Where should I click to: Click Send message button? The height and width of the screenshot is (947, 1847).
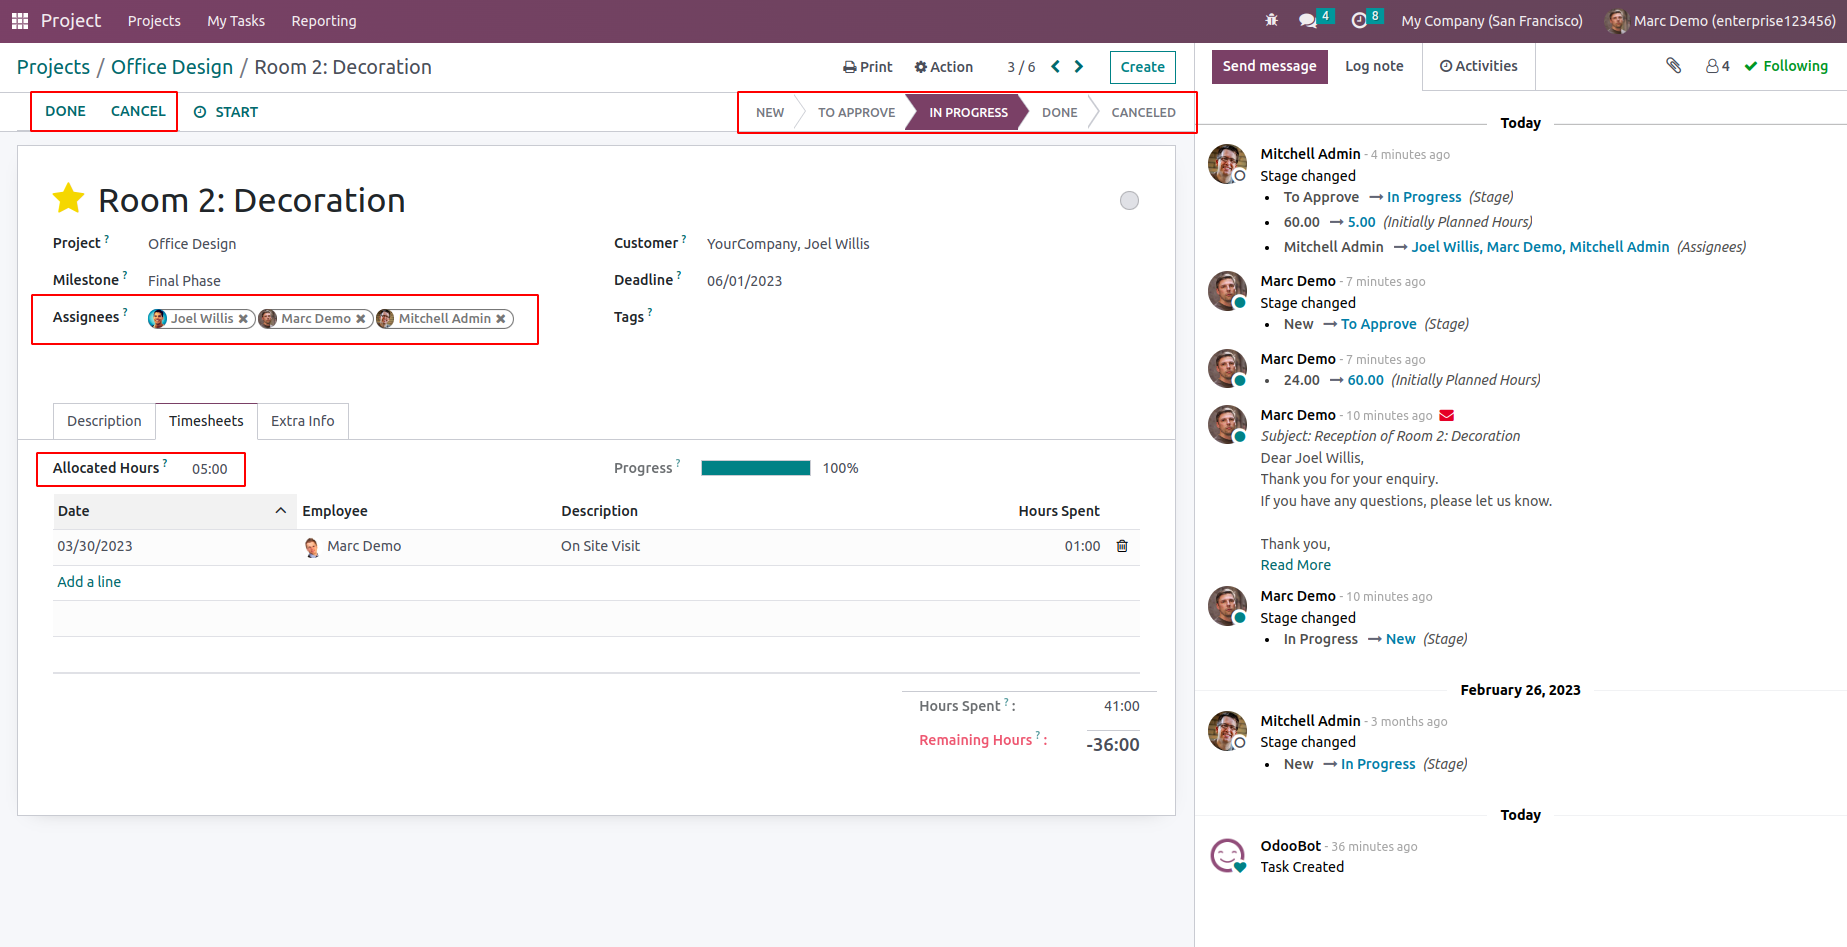(x=1269, y=66)
